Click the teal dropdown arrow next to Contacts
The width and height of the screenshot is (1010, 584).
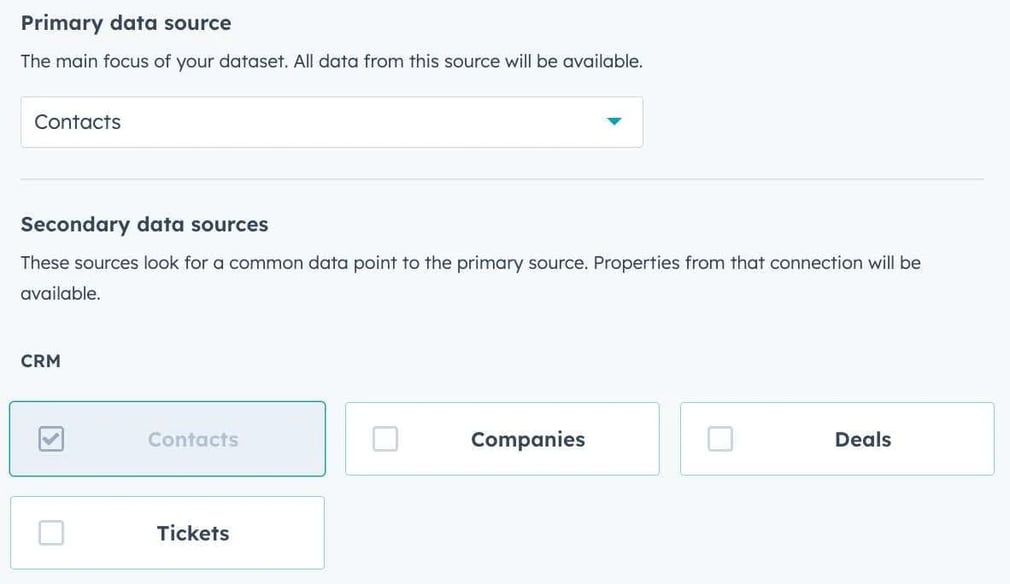(615, 122)
